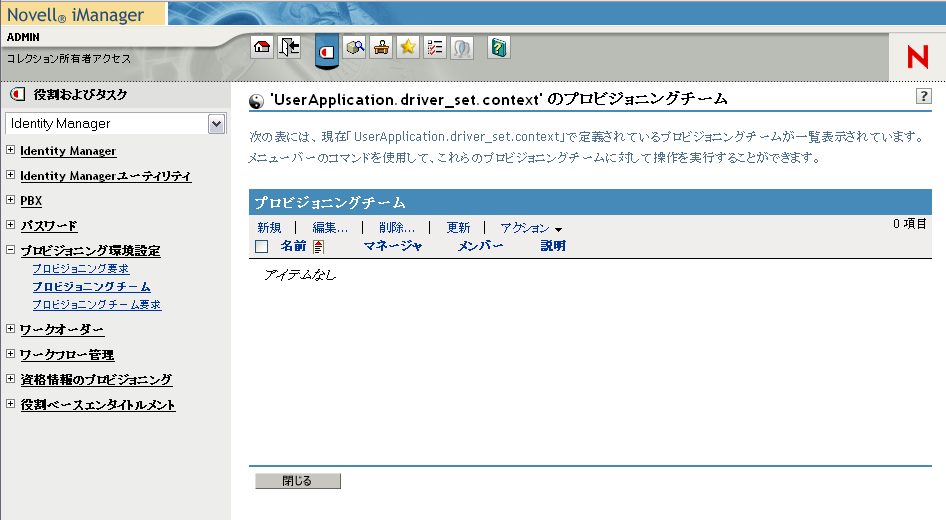
Task: Click the Exit/logout door icon
Action: point(289,47)
